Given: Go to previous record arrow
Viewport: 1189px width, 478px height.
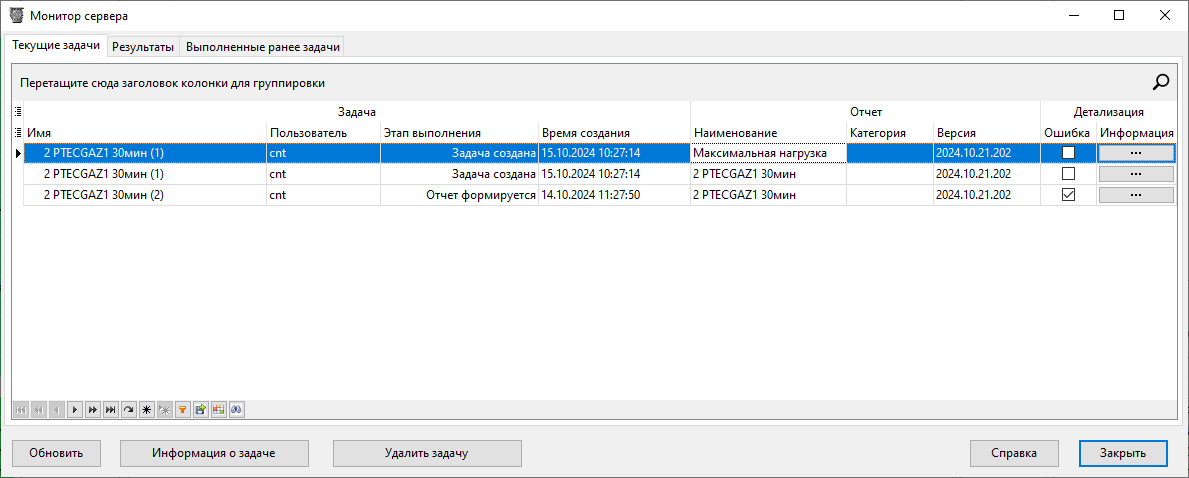Looking at the screenshot, I should [x=57, y=410].
